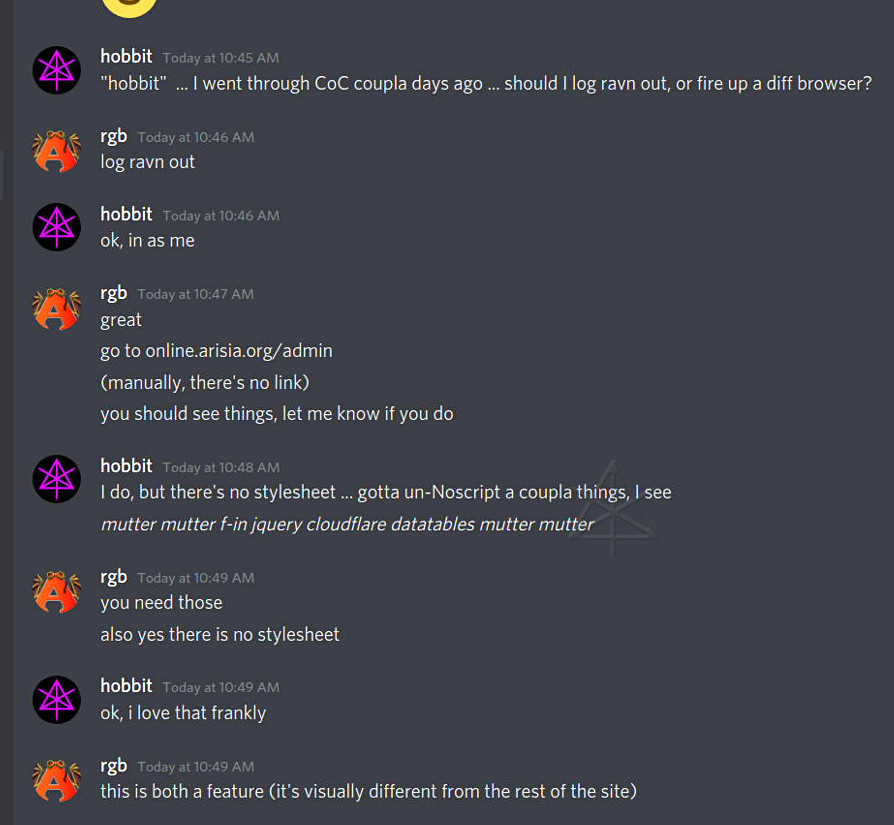The width and height of the screenshot is (894, 825).
Task: Click hobbit's avatar beside "ok, in as me"
Action: tap(56, 227)
